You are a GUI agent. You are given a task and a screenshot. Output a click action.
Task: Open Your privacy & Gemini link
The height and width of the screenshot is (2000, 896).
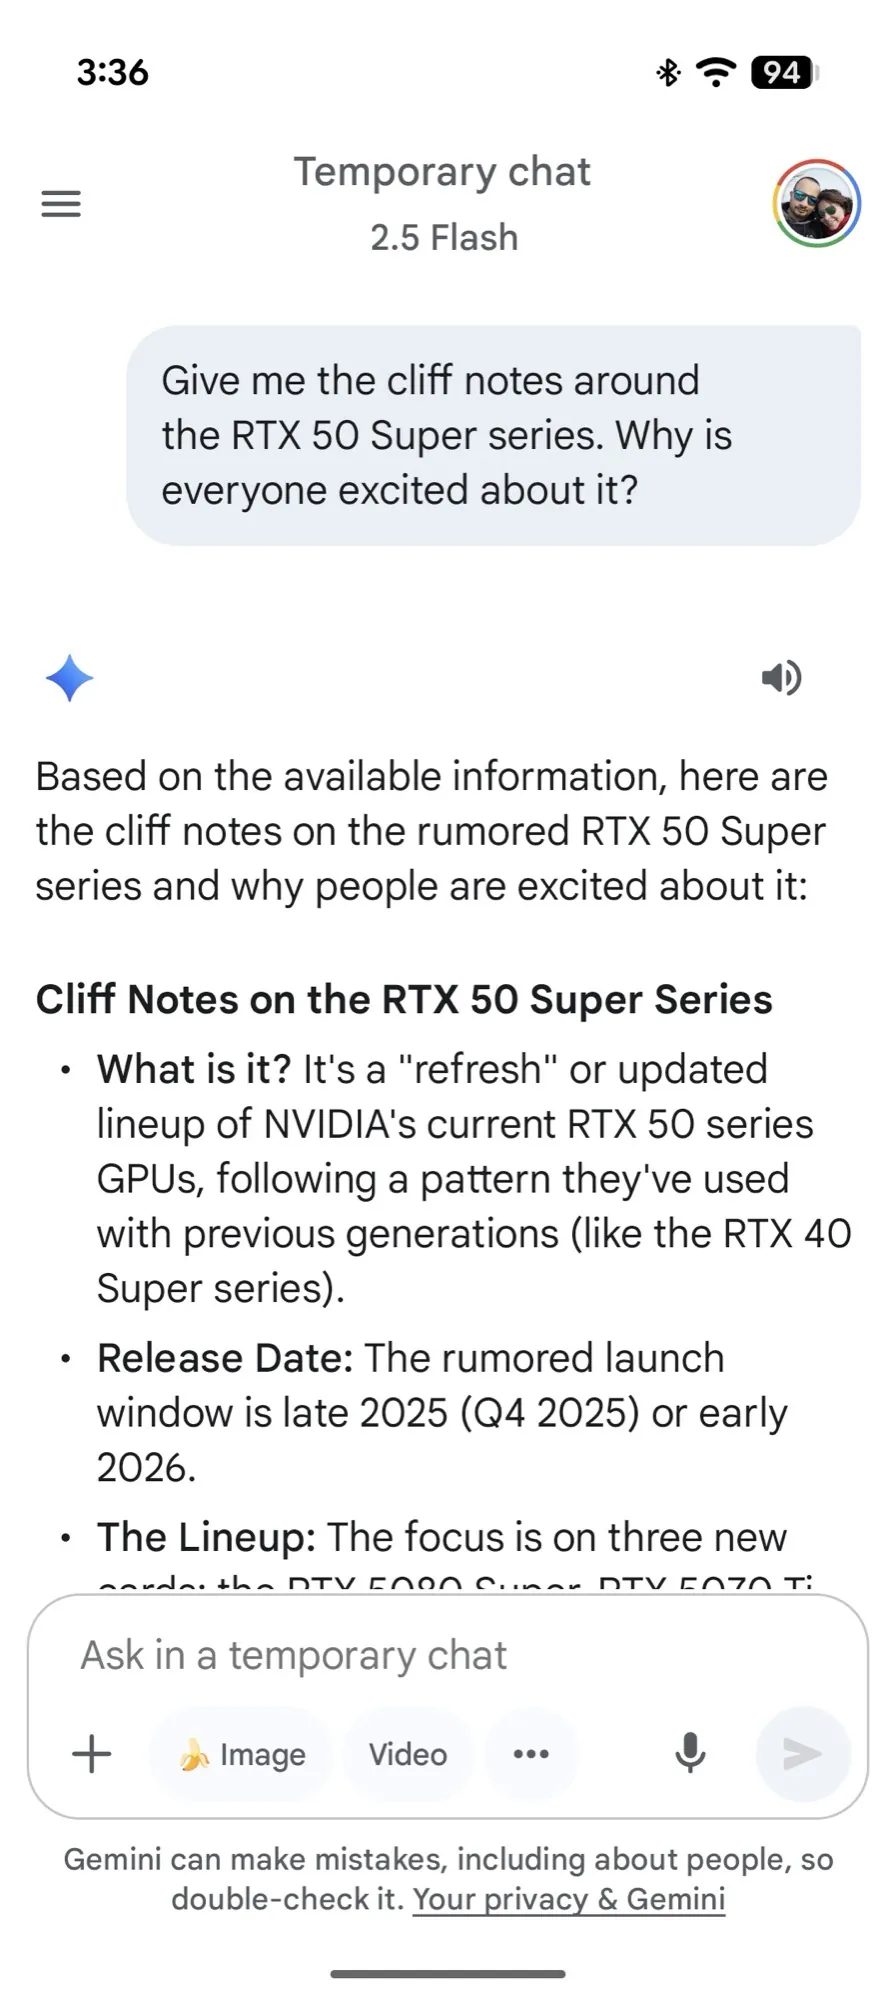(x=569, y=1899)
